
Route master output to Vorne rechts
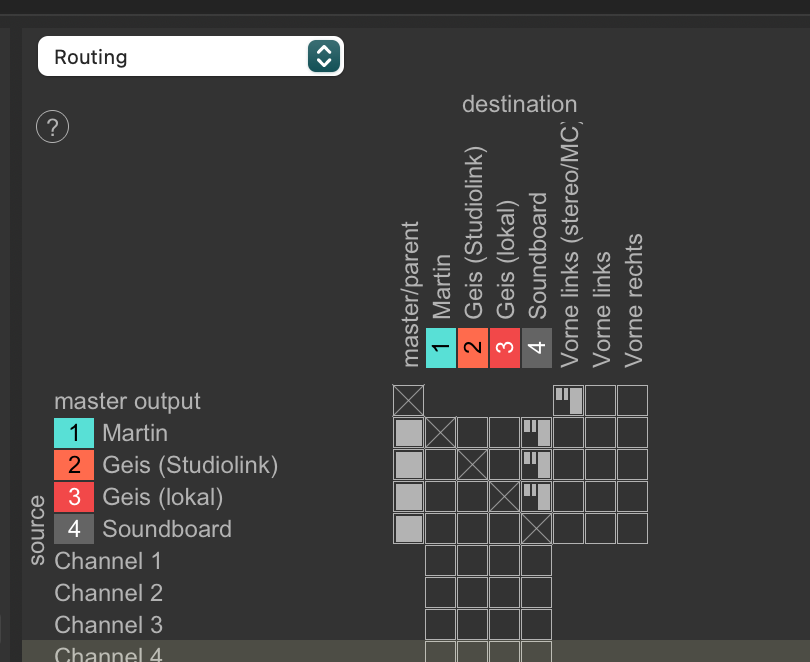pos(632,401)
